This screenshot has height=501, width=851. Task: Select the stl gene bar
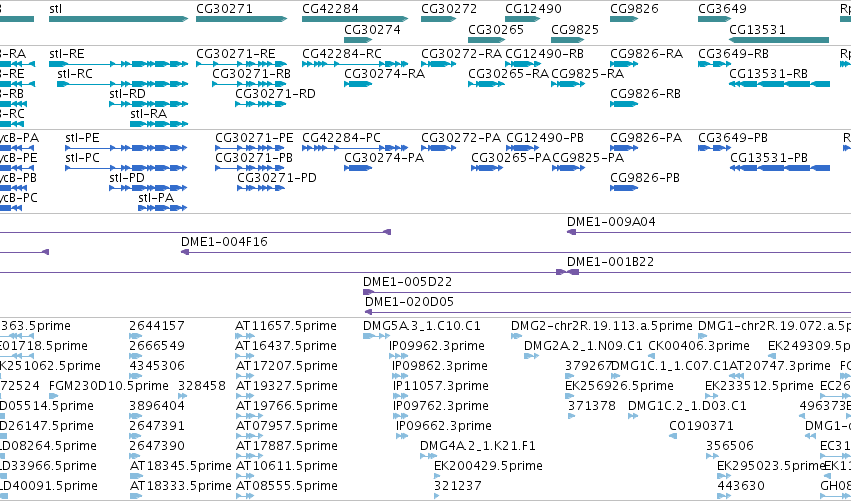(118, 19)
